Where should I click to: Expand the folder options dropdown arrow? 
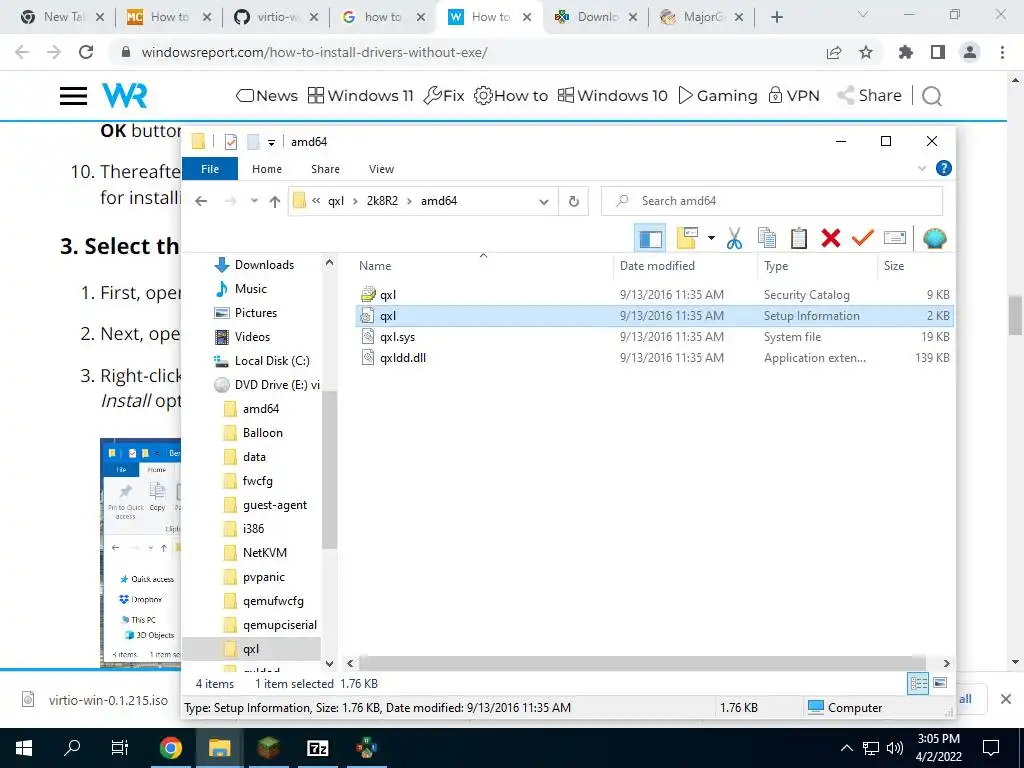point(711,238)
